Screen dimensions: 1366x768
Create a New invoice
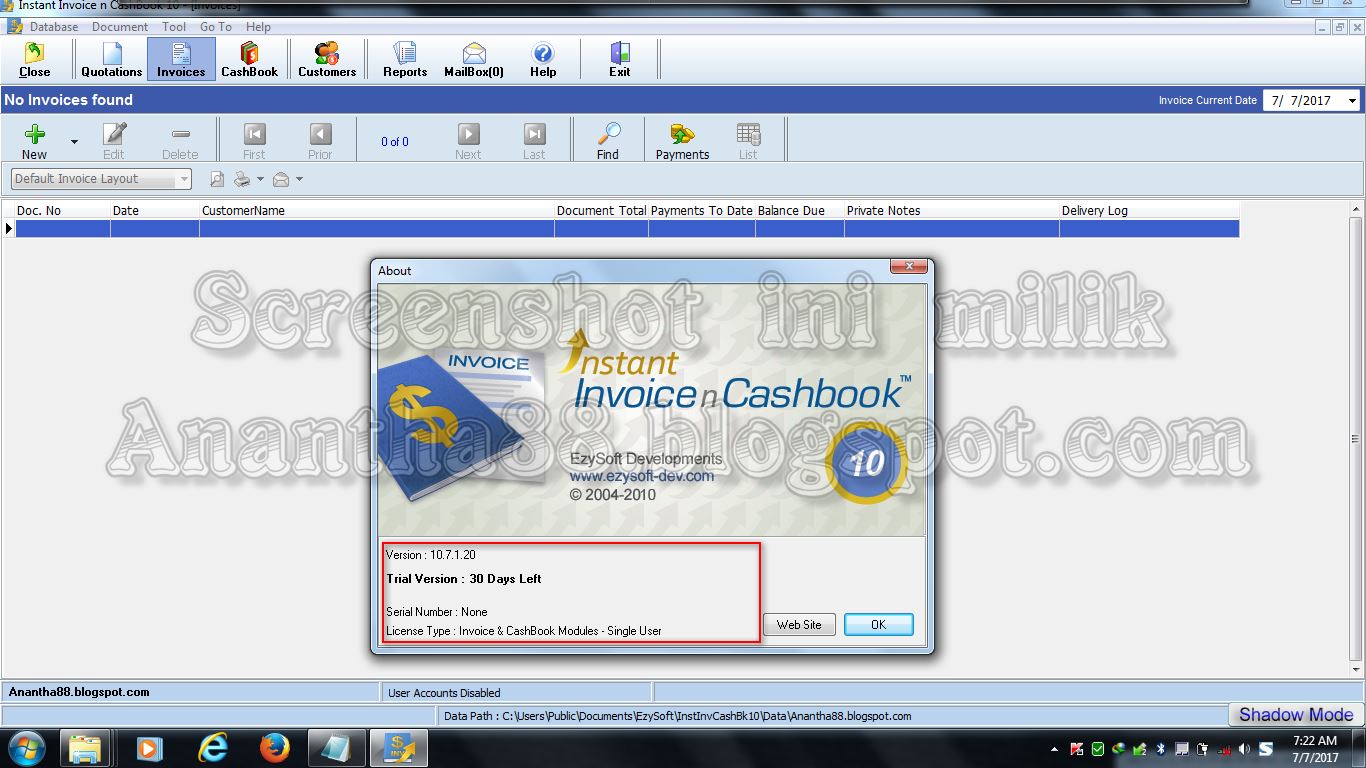point(35,141)
